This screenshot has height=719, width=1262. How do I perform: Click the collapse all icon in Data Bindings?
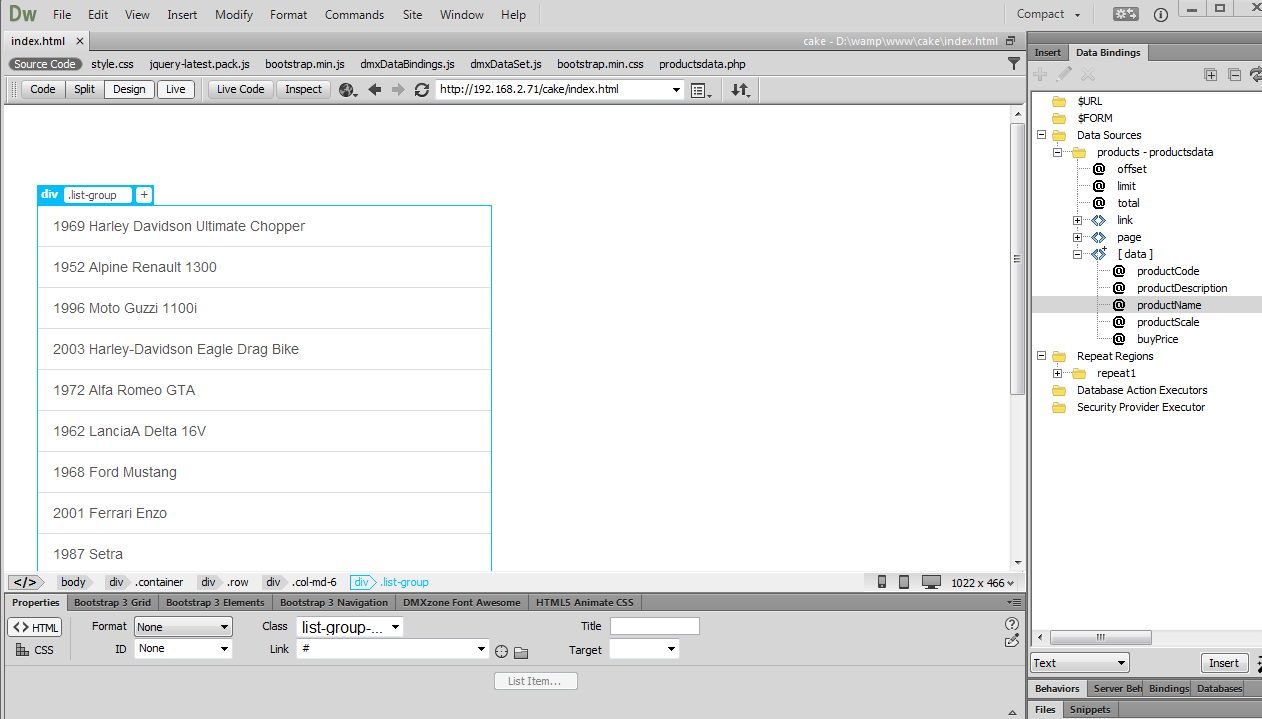point(1234,74)
